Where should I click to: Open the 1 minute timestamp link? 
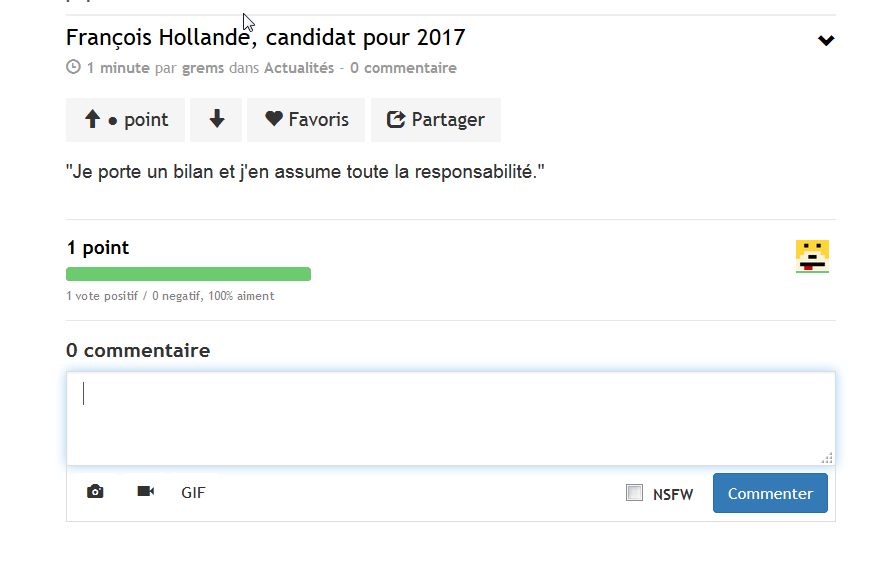point(118,68)
